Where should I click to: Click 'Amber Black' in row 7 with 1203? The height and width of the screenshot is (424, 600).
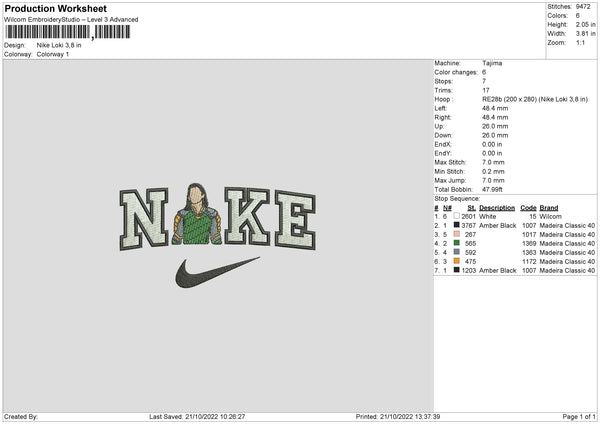[498, 271]
